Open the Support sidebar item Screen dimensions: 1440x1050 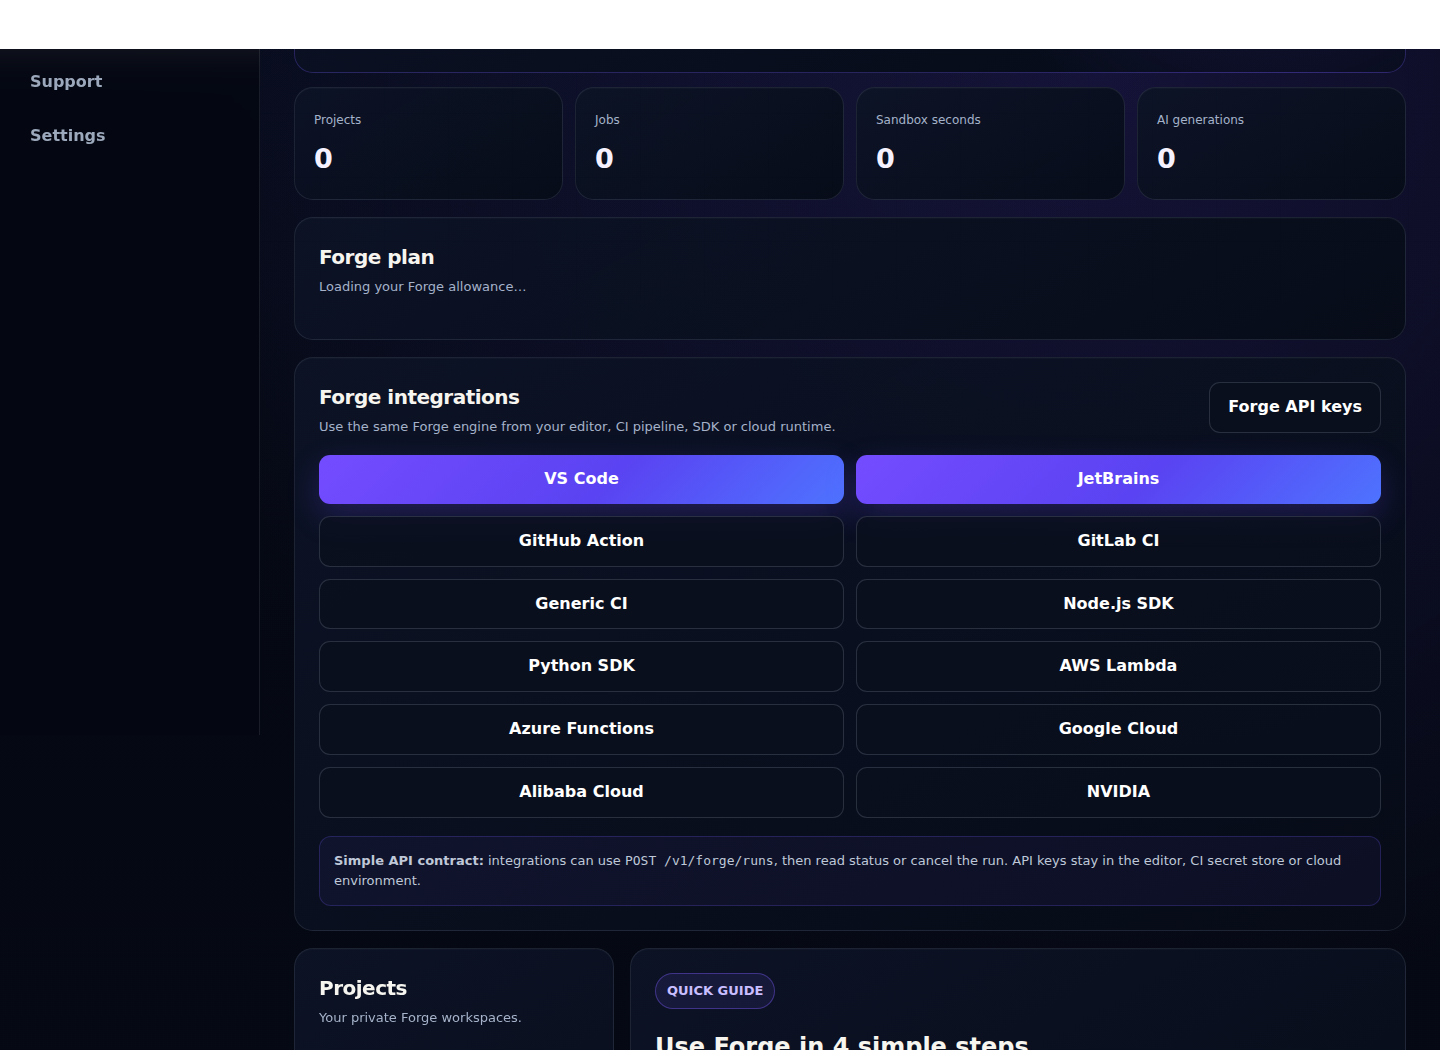pos(66,81)
